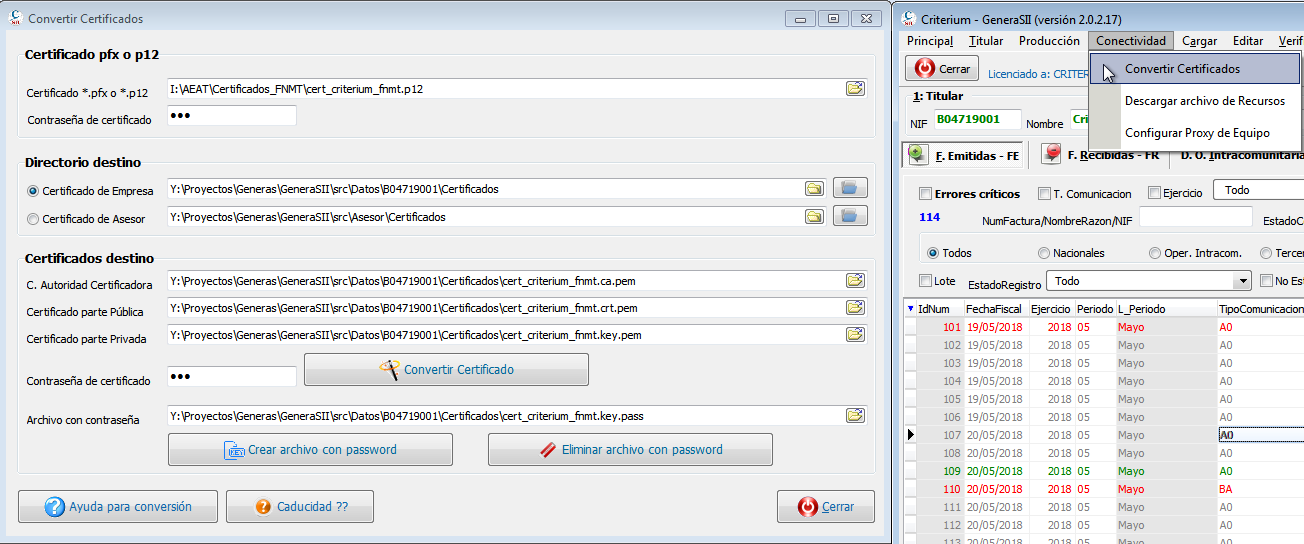Click the IdNum column sort arrow

[910, 309]
